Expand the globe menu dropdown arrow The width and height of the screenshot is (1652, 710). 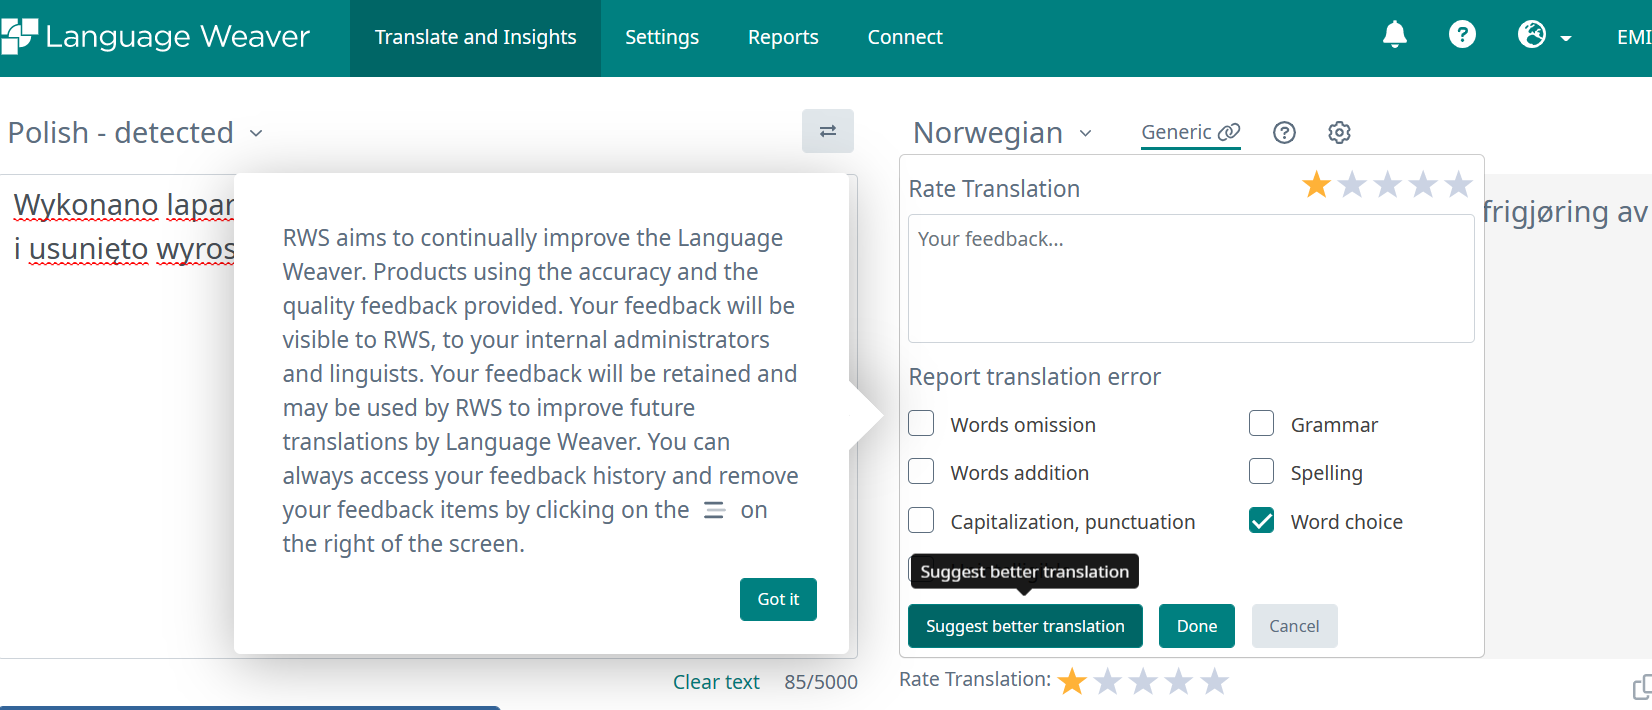[1566, 38]
